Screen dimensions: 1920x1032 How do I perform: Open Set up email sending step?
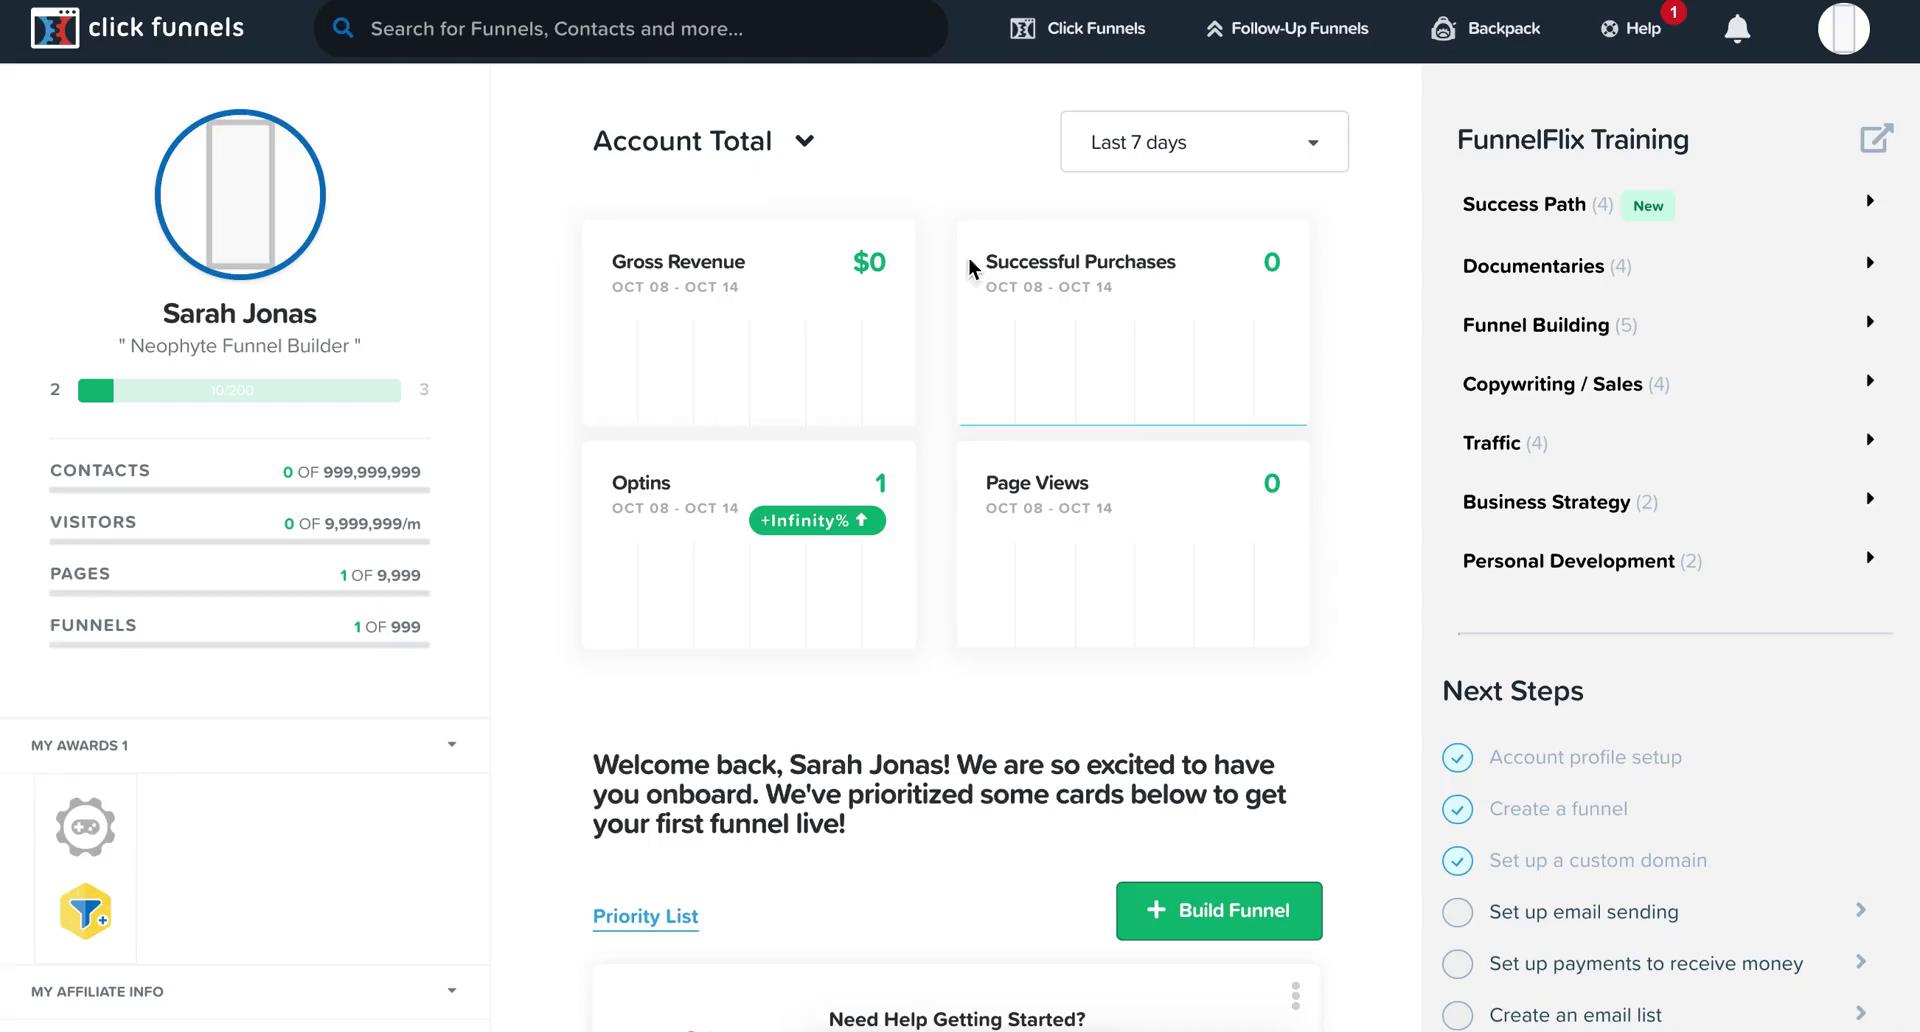[1583, 911]
